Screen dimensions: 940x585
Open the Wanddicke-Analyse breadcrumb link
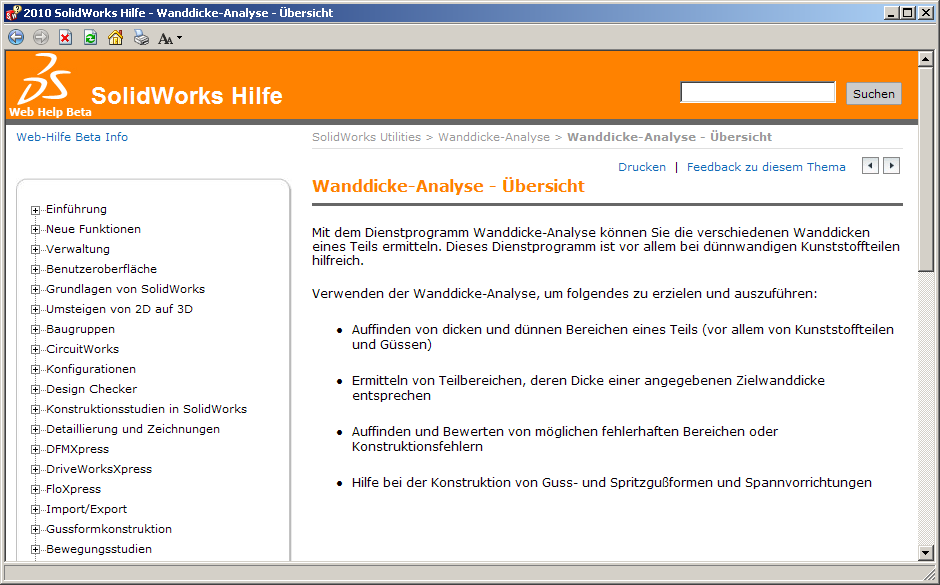(x=494, y=137)
